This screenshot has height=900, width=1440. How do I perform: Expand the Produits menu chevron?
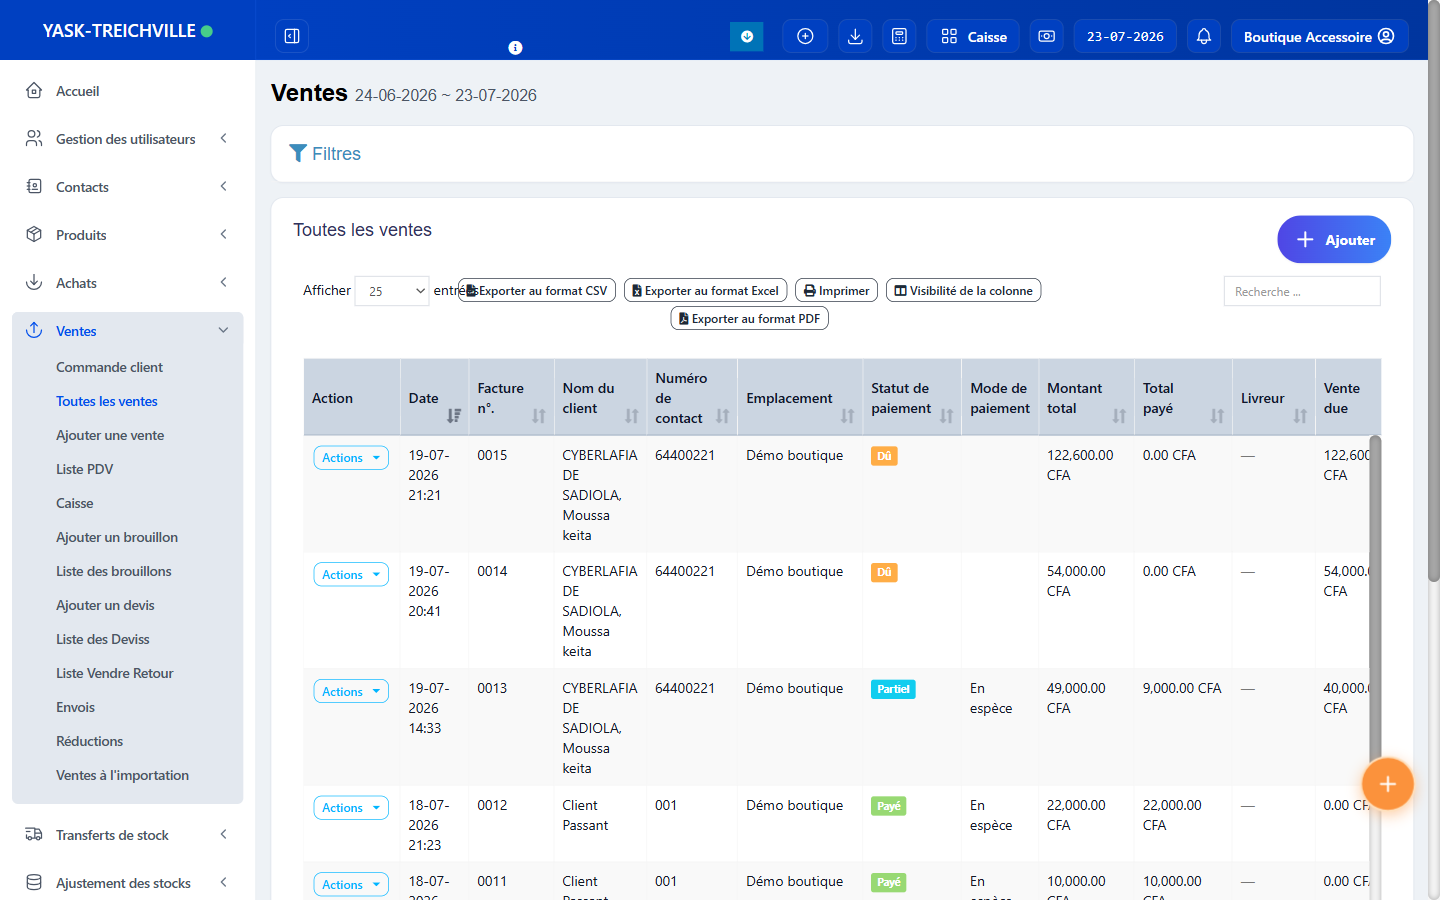[223, 235]
